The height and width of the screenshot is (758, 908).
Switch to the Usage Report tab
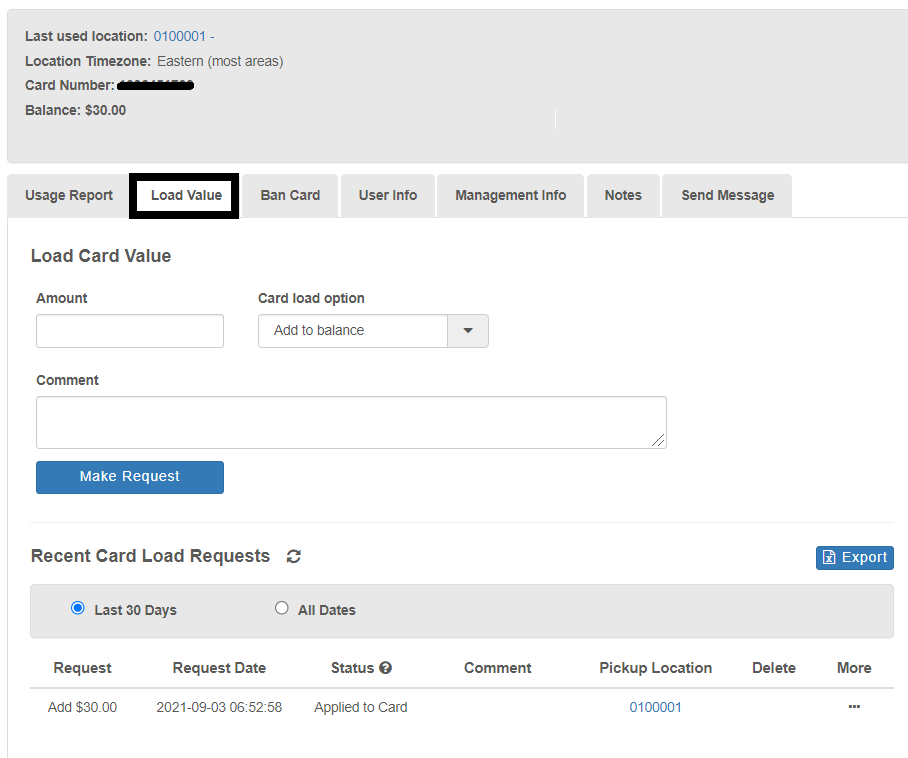click(69, 196)
